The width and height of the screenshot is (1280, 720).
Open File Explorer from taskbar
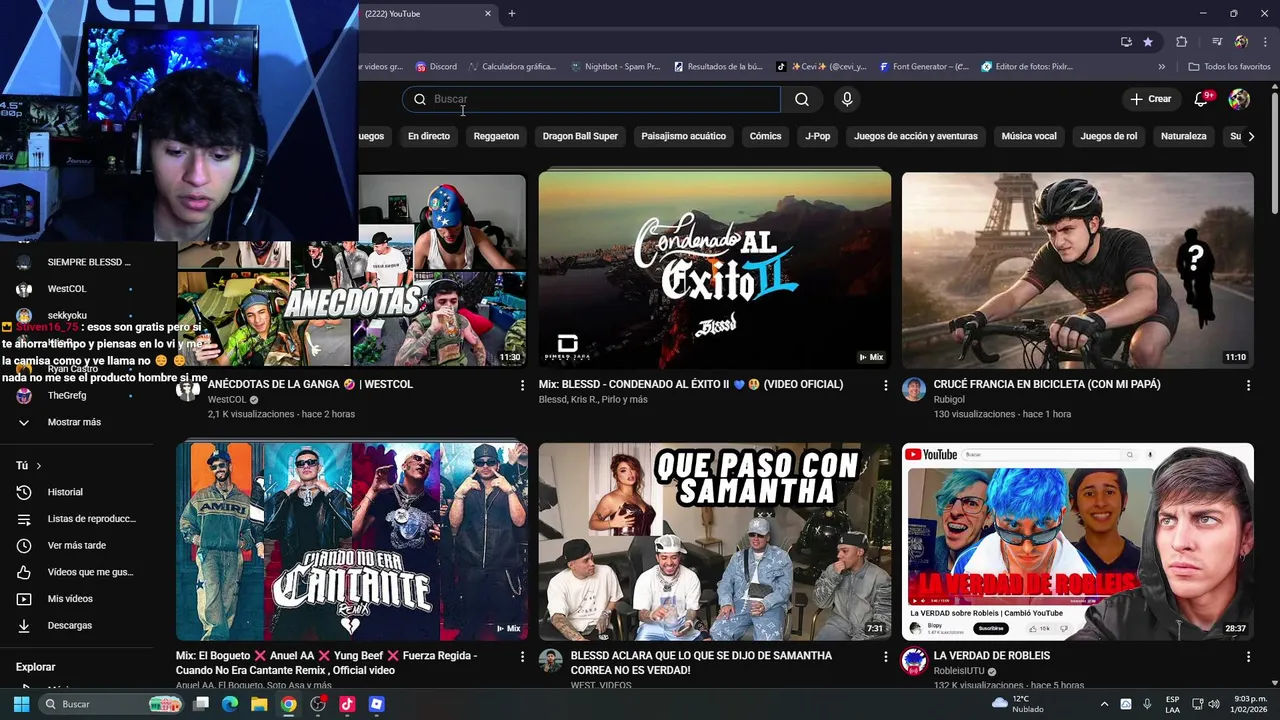(259, 704)
